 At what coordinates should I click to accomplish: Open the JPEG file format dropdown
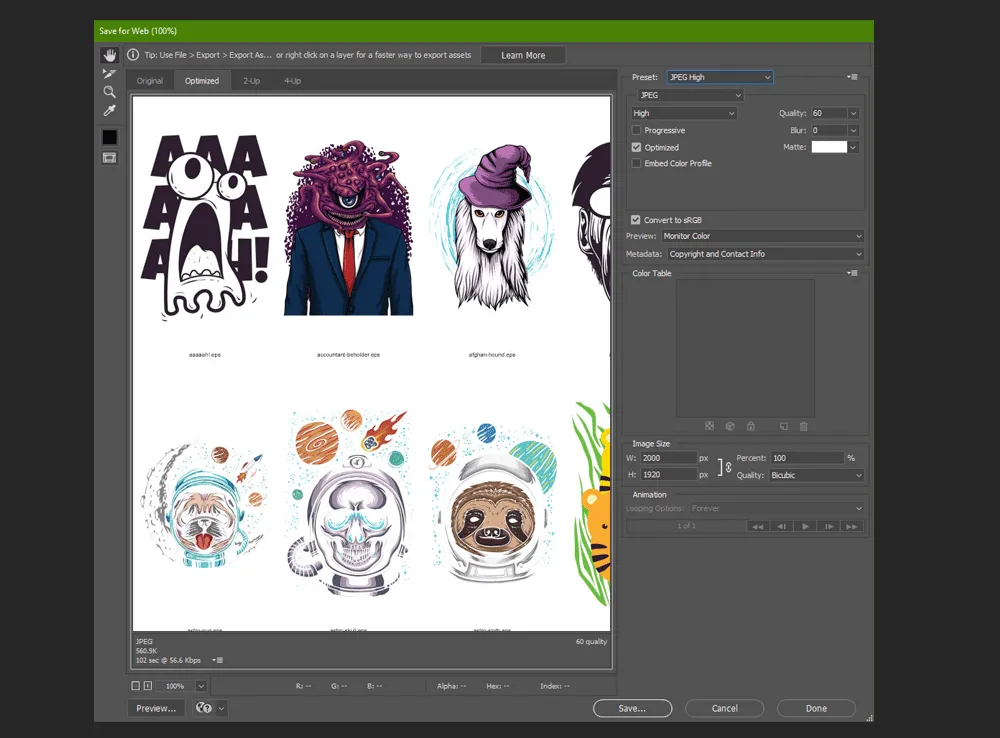691,95
